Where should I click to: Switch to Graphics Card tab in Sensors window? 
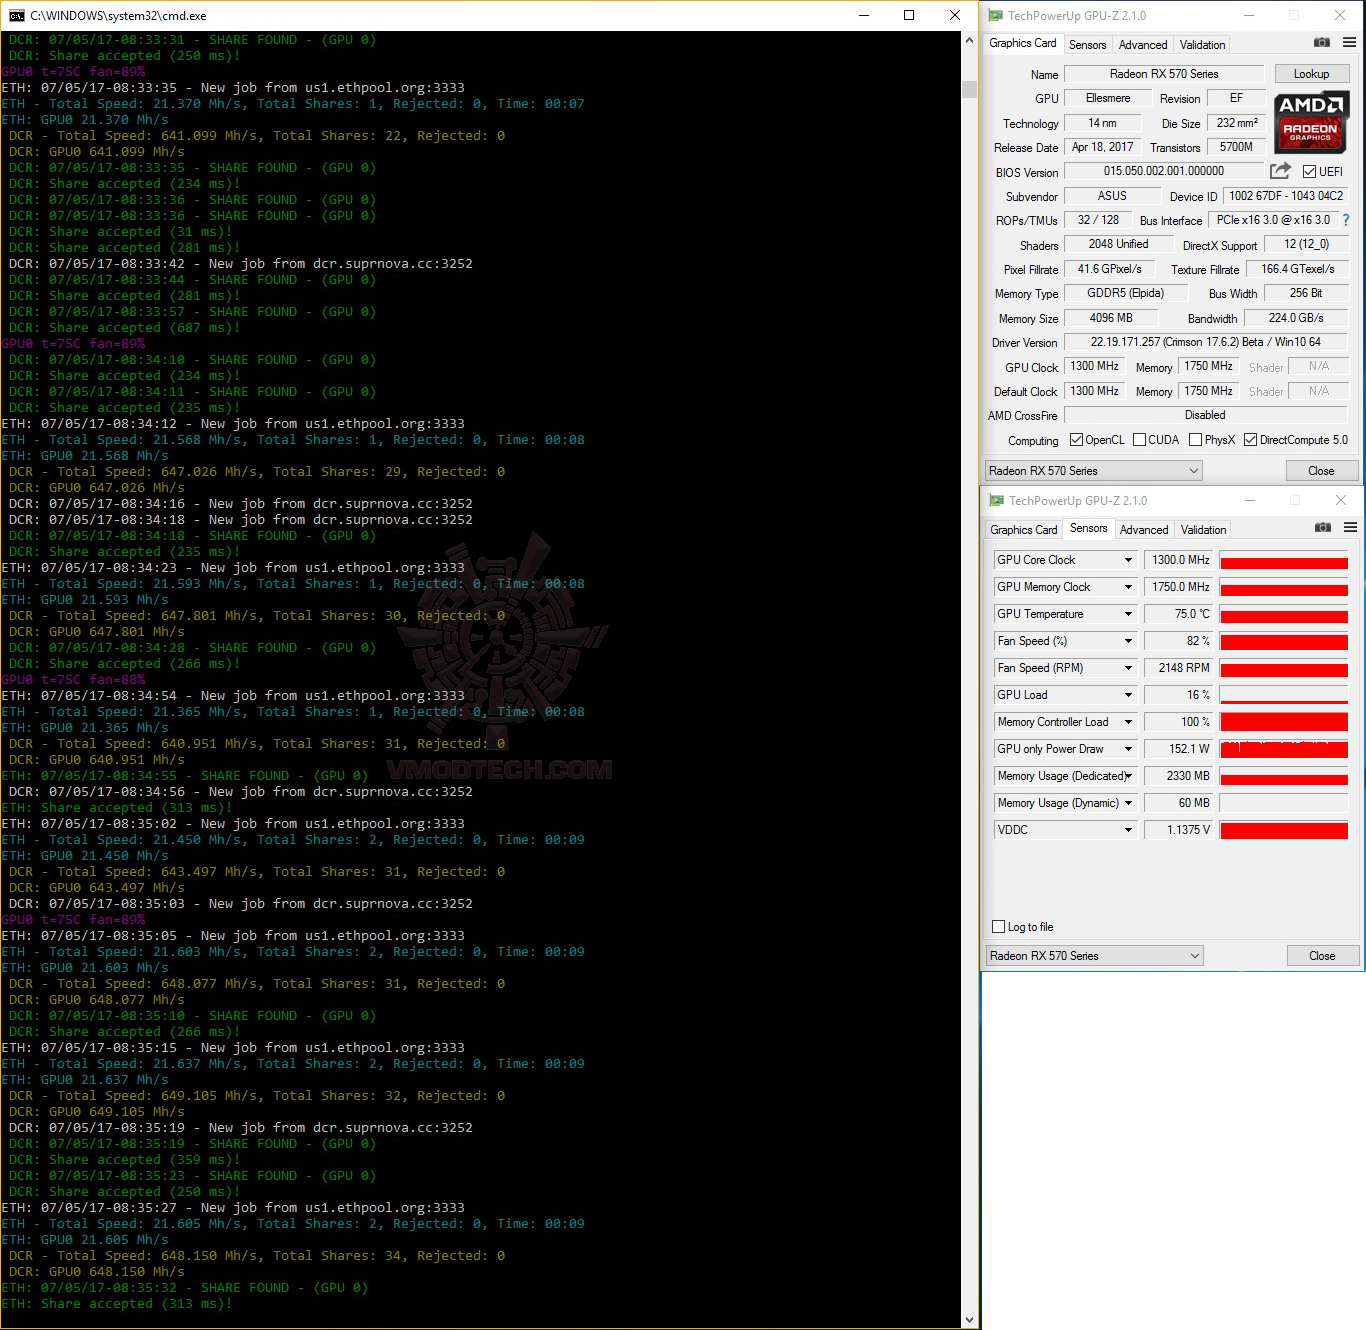pyautogui.click(x=1024, y=530)
